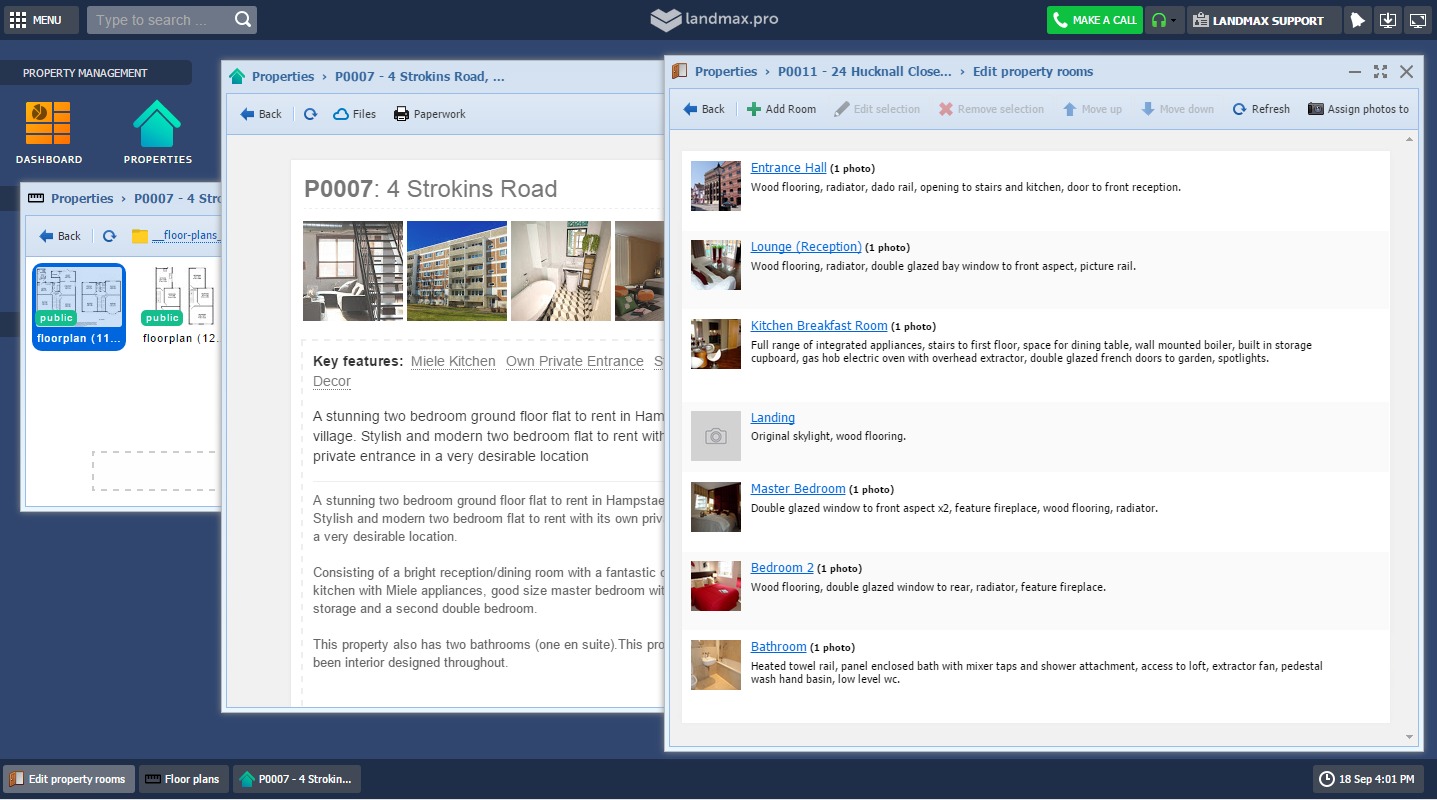Open the Kitchen Breakfast Room link
This screenshot has width=1437, height=800.
(x=818, y=326)
